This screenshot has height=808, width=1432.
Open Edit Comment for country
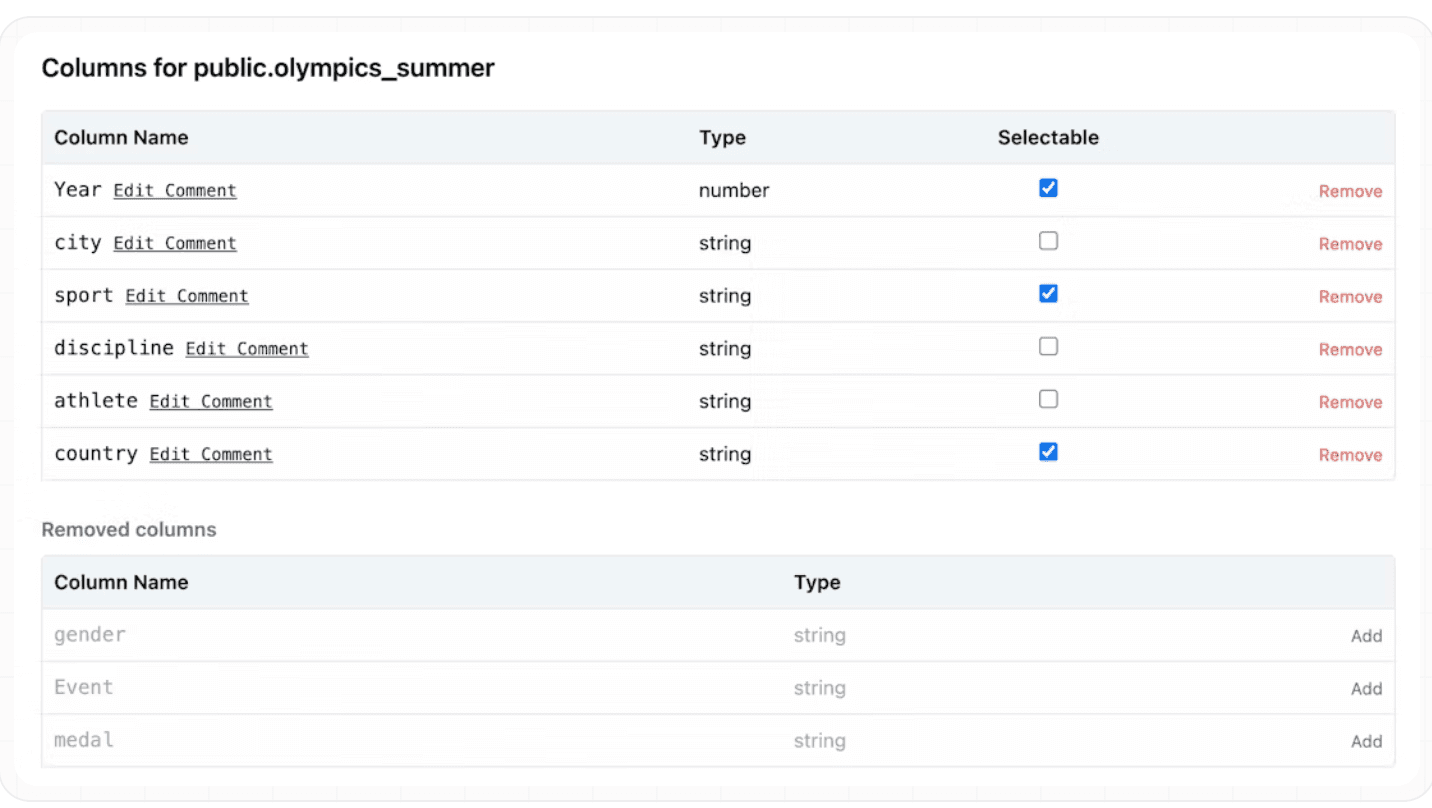[x=211, y=454]
